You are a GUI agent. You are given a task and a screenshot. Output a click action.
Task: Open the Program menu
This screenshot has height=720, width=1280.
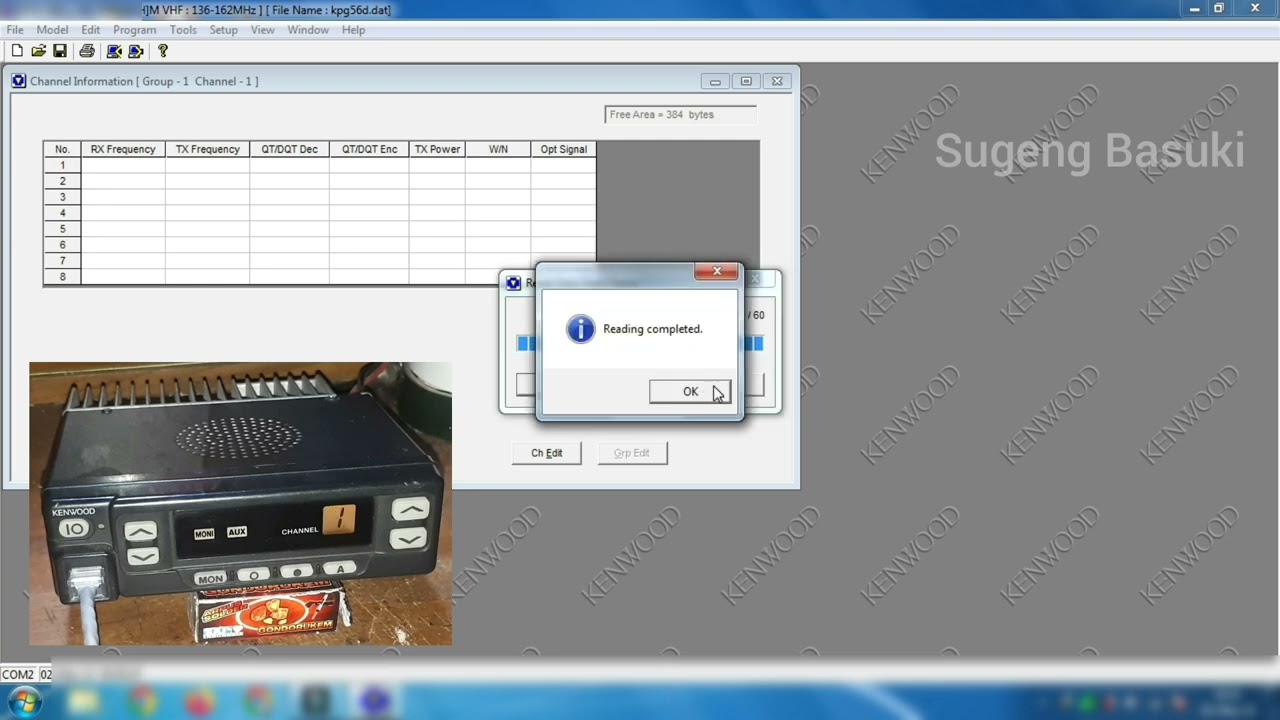(x=134, y=30)
